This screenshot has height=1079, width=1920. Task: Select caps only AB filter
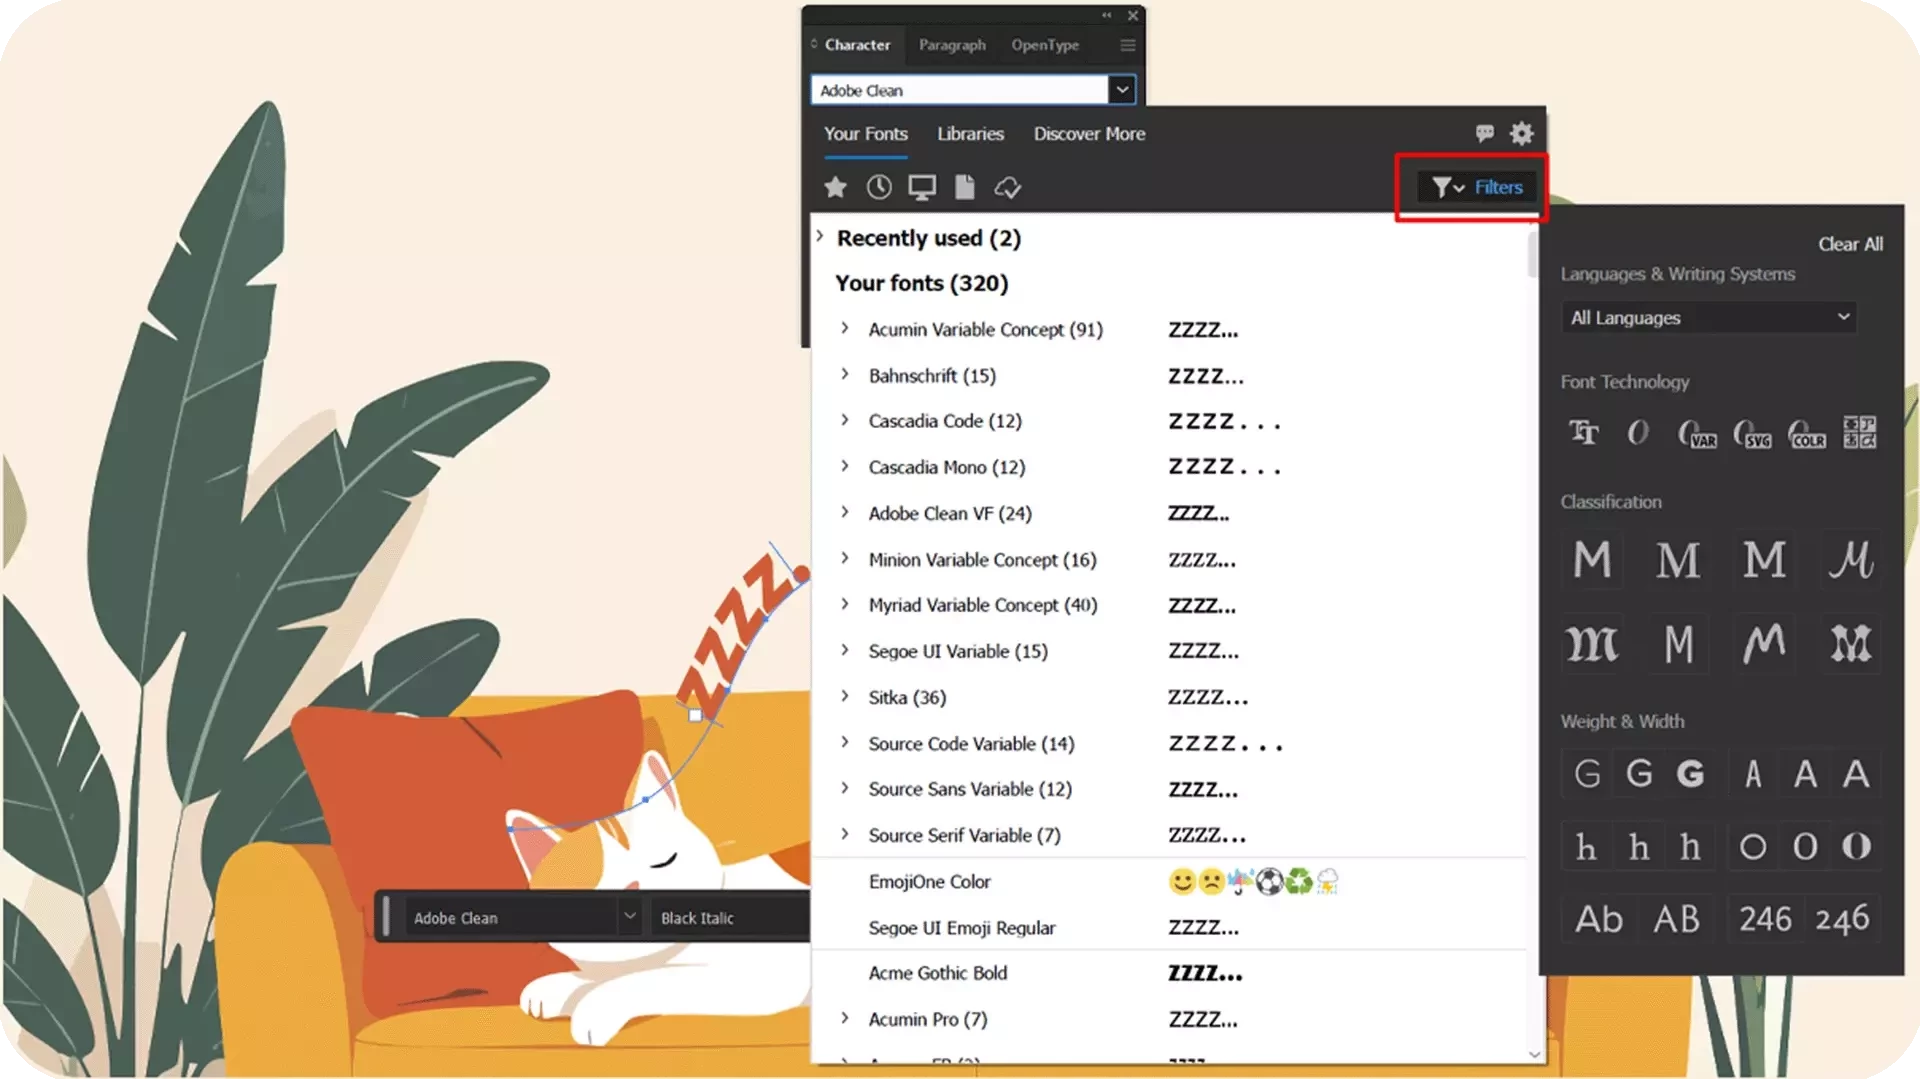1677,919
